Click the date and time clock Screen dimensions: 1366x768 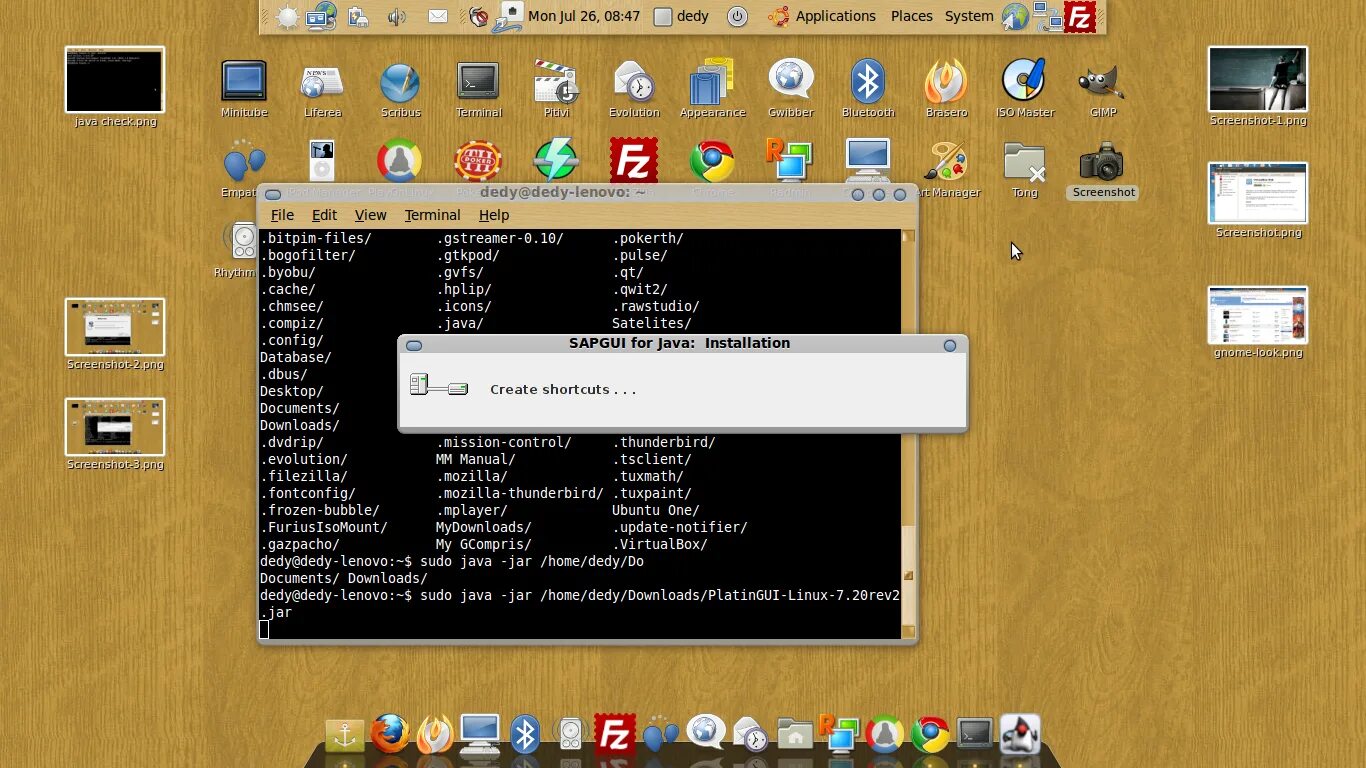584,16
